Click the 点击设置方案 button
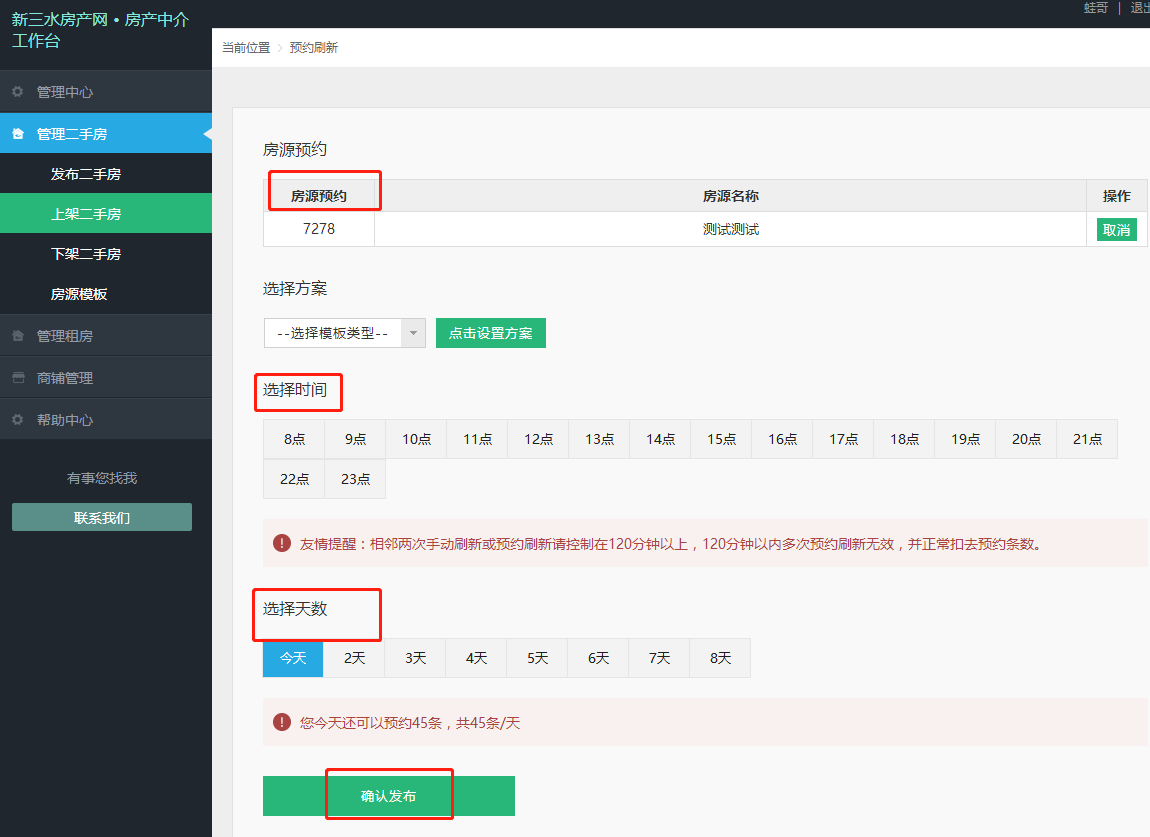The width and height of the screenshot is (1150, 837). click(x=490, y=333)
